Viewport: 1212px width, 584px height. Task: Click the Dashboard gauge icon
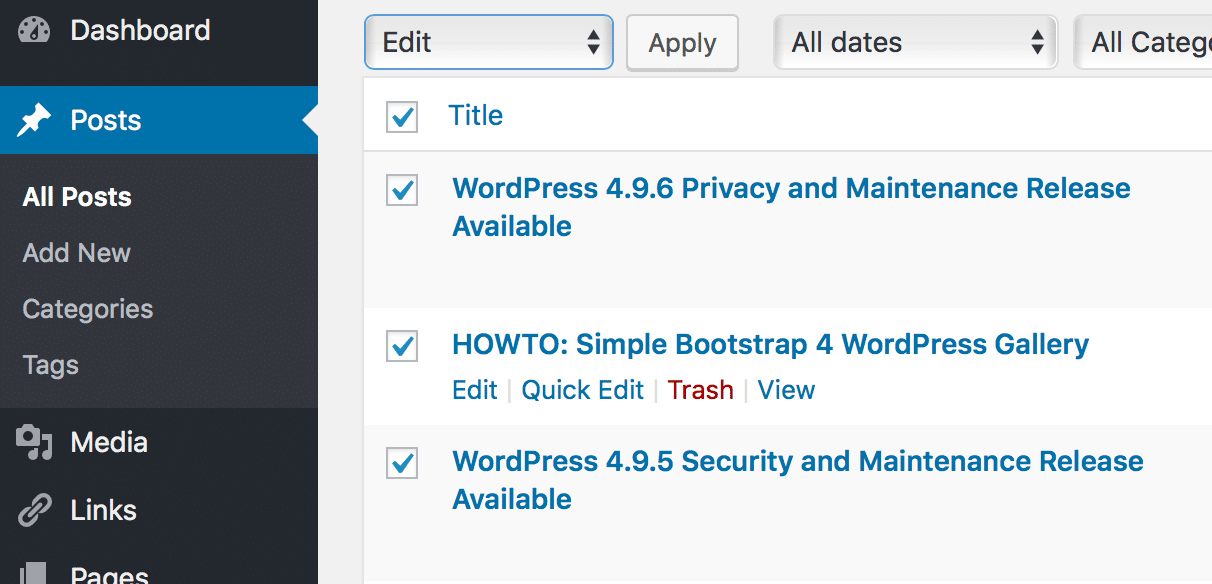point(34,30)
